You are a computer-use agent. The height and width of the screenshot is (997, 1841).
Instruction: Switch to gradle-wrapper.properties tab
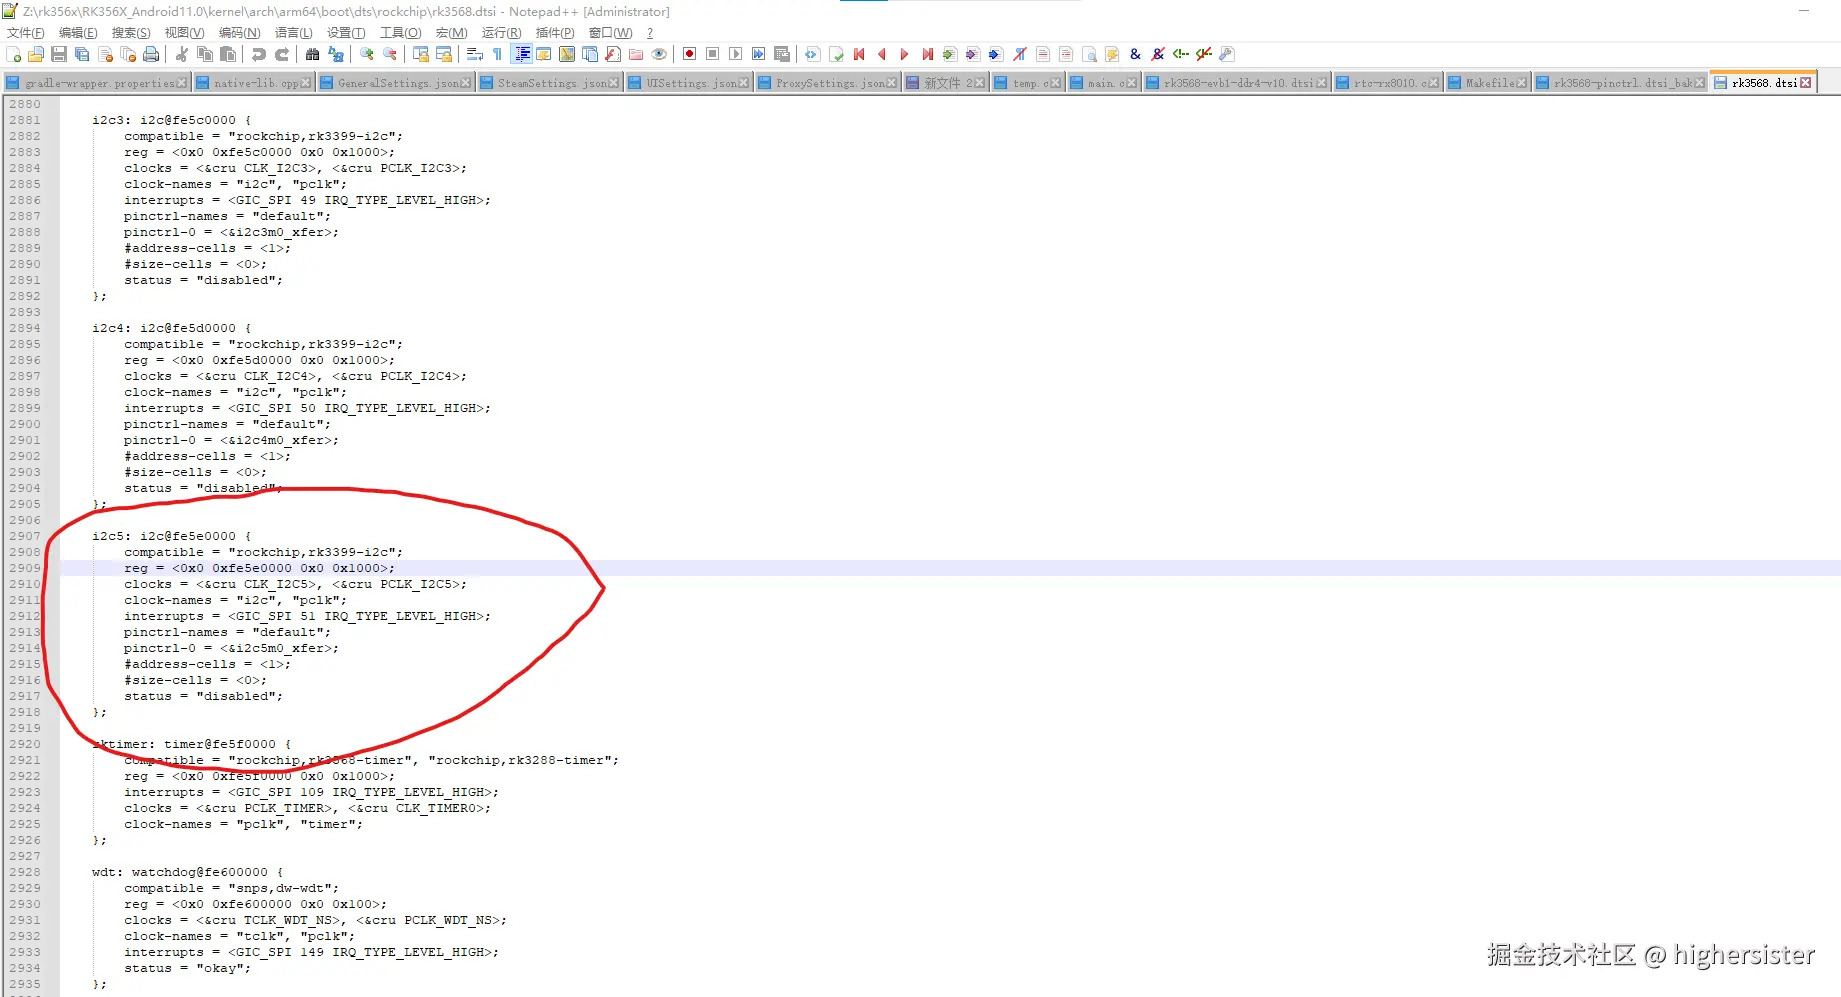point(97,83)
